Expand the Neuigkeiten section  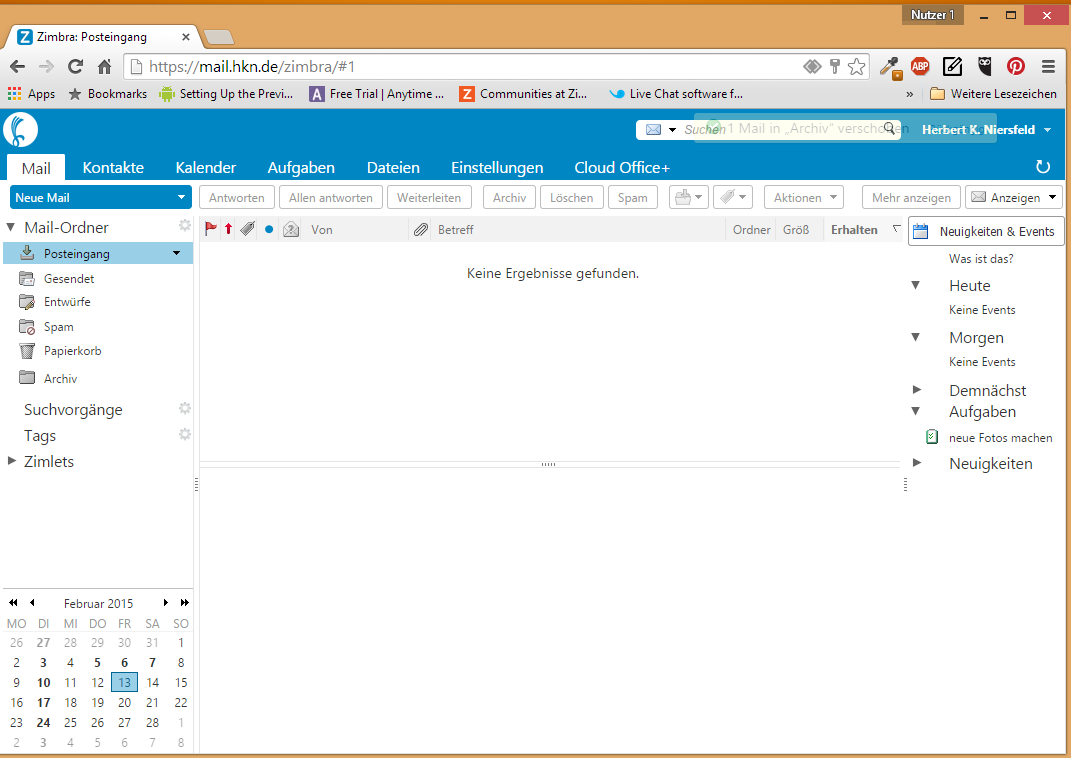pos(916,463)
